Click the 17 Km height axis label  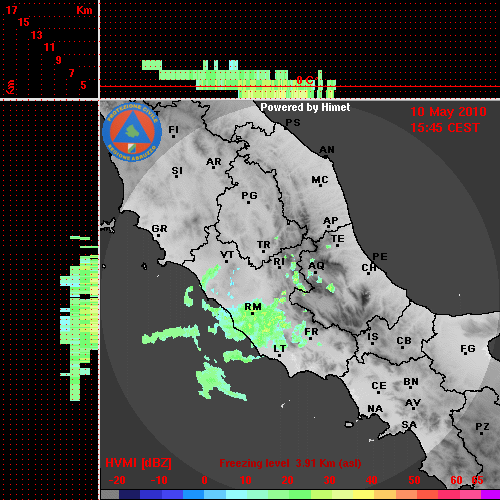pyautogui.click(x=11, y=10)
